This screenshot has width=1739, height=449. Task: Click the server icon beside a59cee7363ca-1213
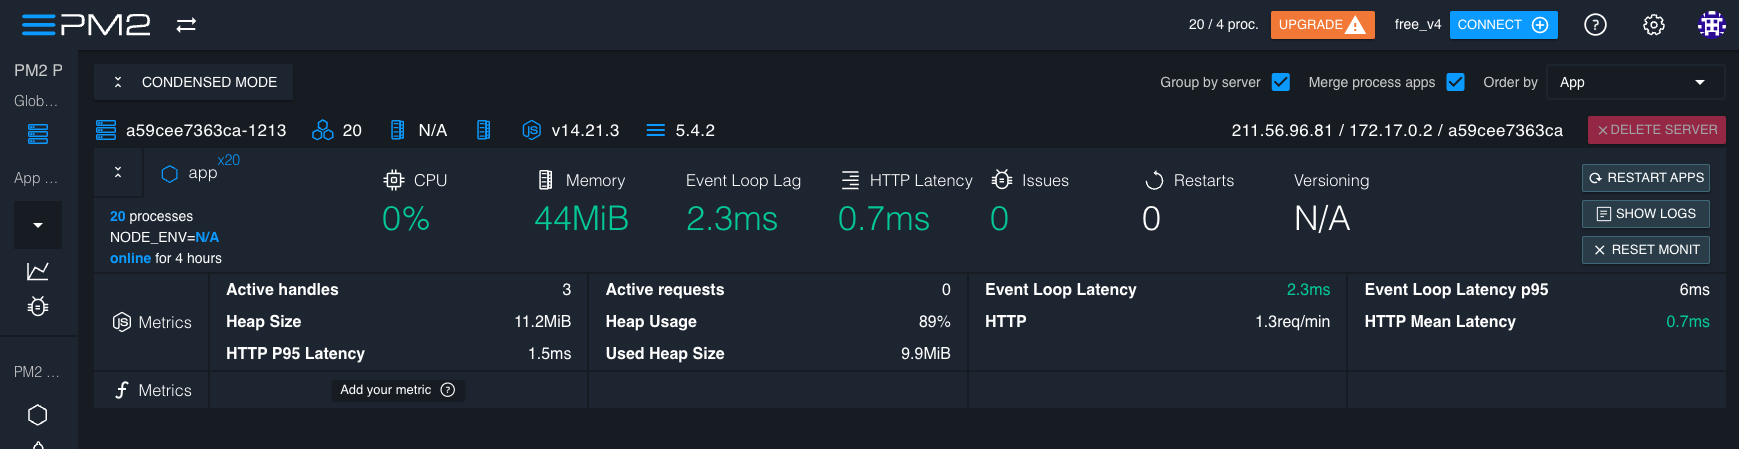click(x=106, y=130)
